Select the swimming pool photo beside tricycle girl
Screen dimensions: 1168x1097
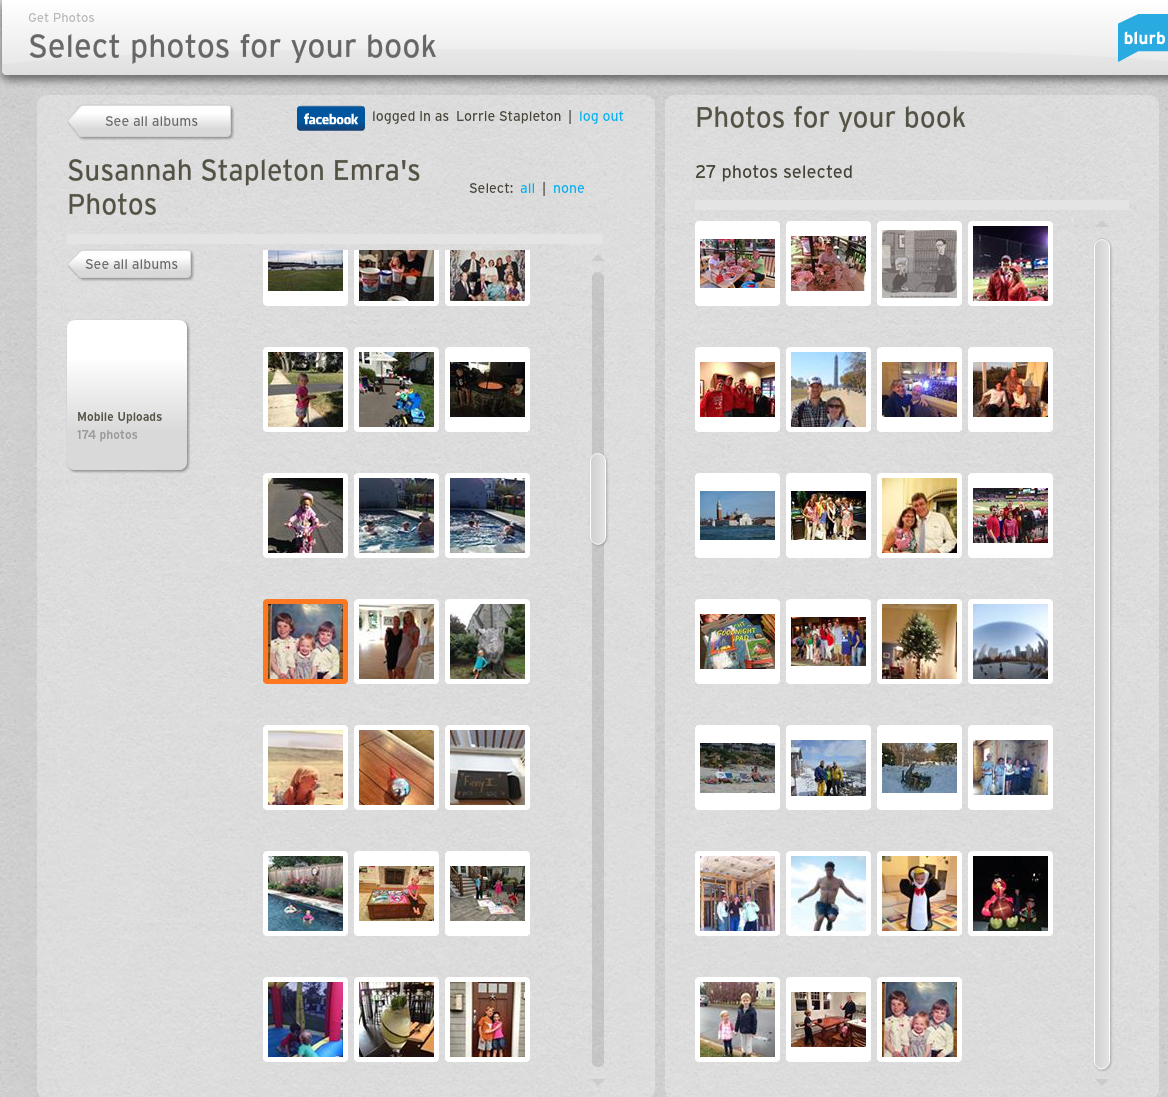pos(396,515)
